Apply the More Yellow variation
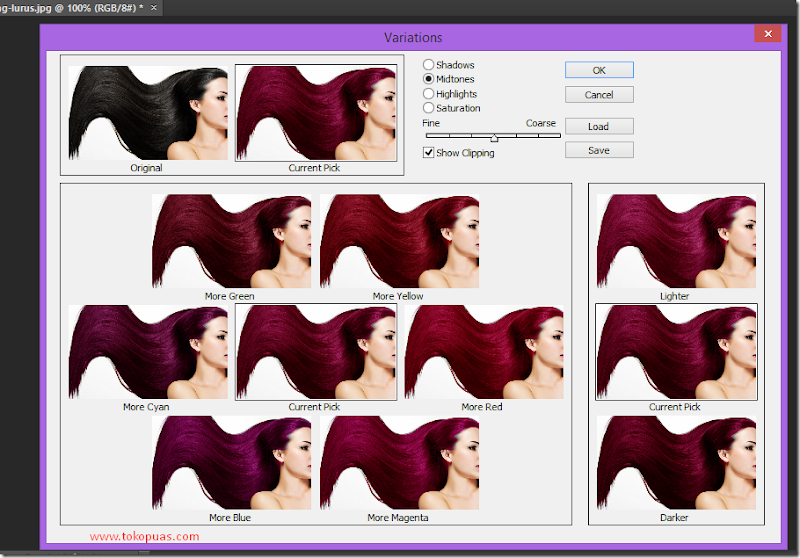The height and width of the screenshot is (558, 800). click(399, 241)
